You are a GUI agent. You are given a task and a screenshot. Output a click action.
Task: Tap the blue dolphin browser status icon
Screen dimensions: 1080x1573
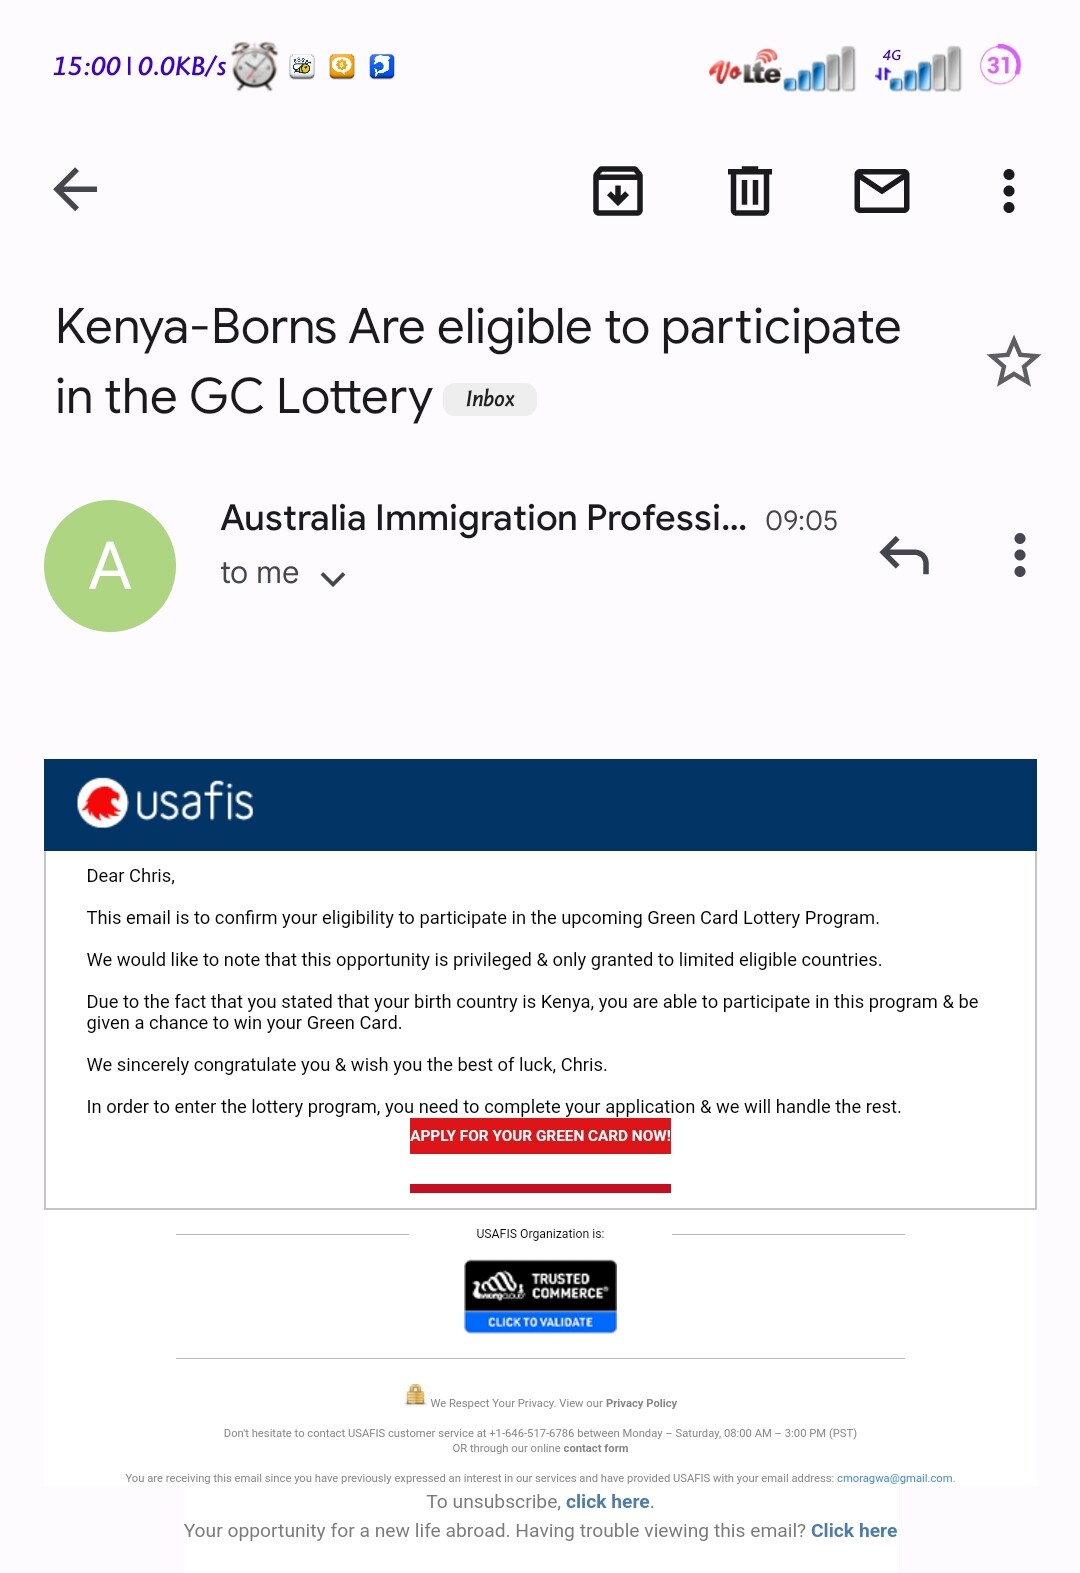point(381,67)
